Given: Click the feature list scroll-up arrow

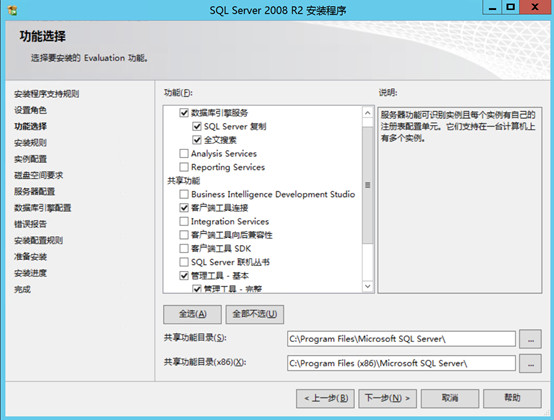Looking at the screenshot, I should coord(367,113).
